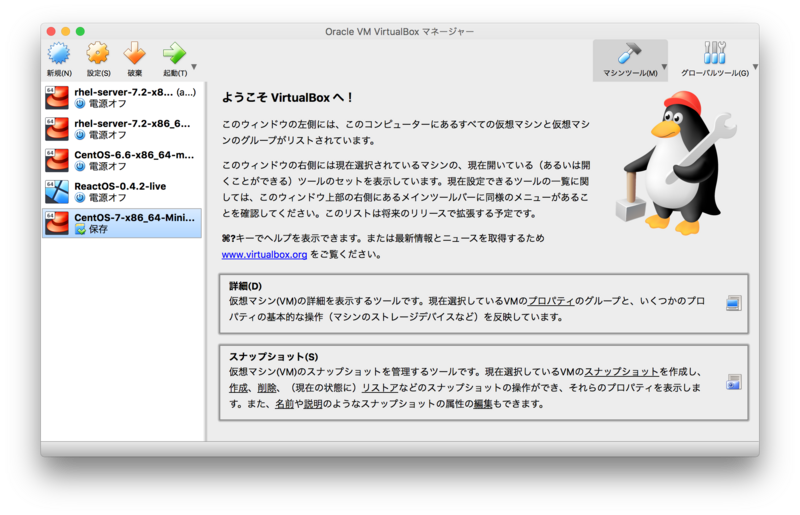Click the underlined スナップショット link text
The width and height of the screenshot is (800, 515).
(621, 372)
